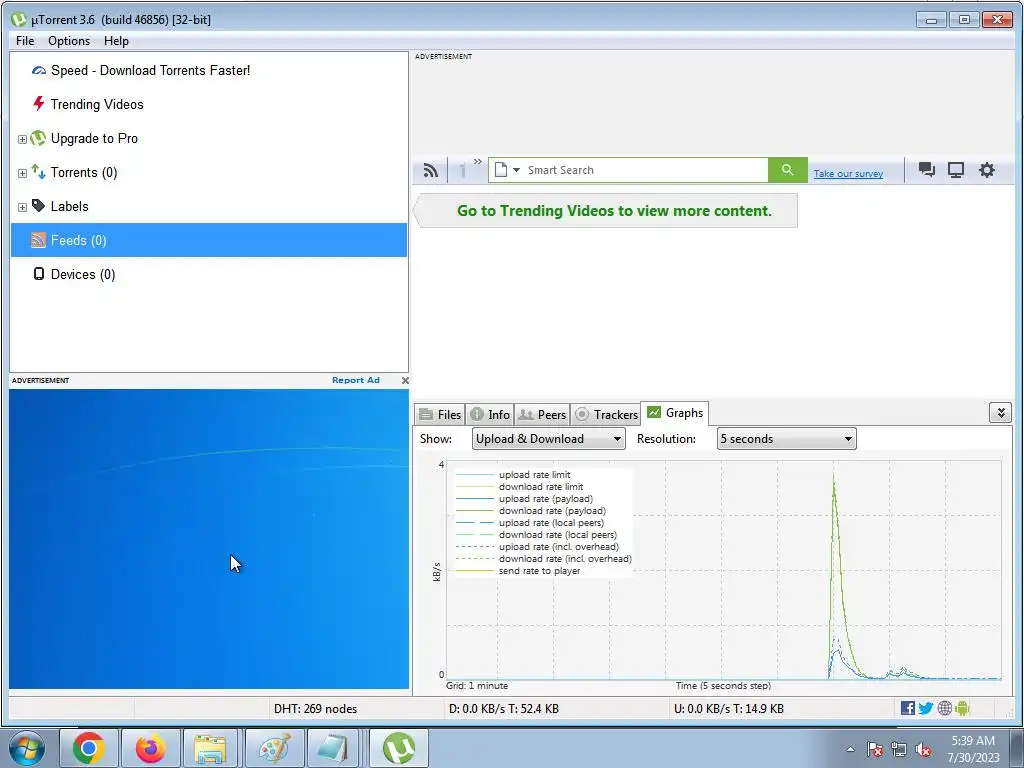Click the Torrents up-down arrows icon

click(39, 172)
